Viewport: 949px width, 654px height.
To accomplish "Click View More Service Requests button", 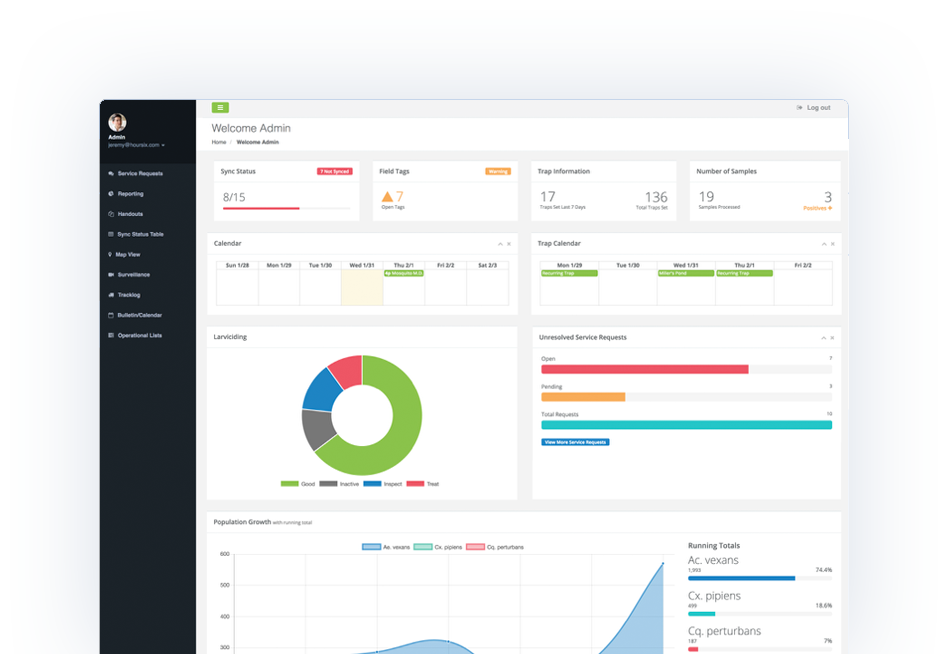I will tap(575, 442).
